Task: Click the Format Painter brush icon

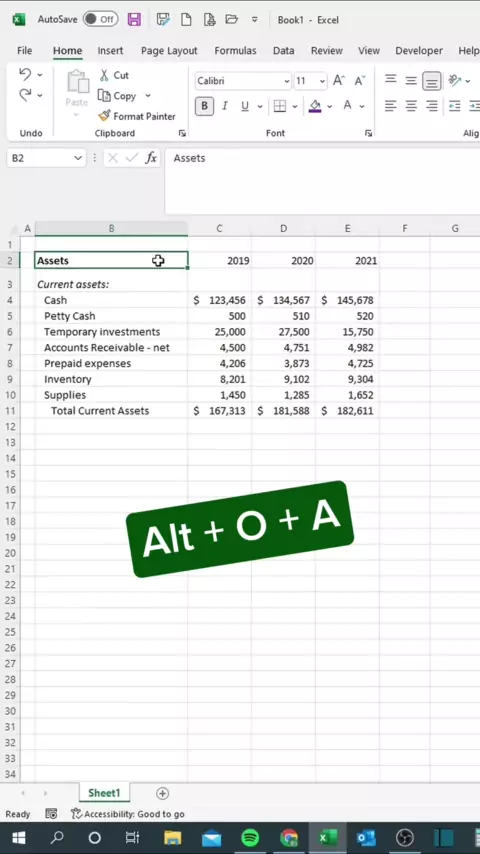Action: [x=104, y=116]
